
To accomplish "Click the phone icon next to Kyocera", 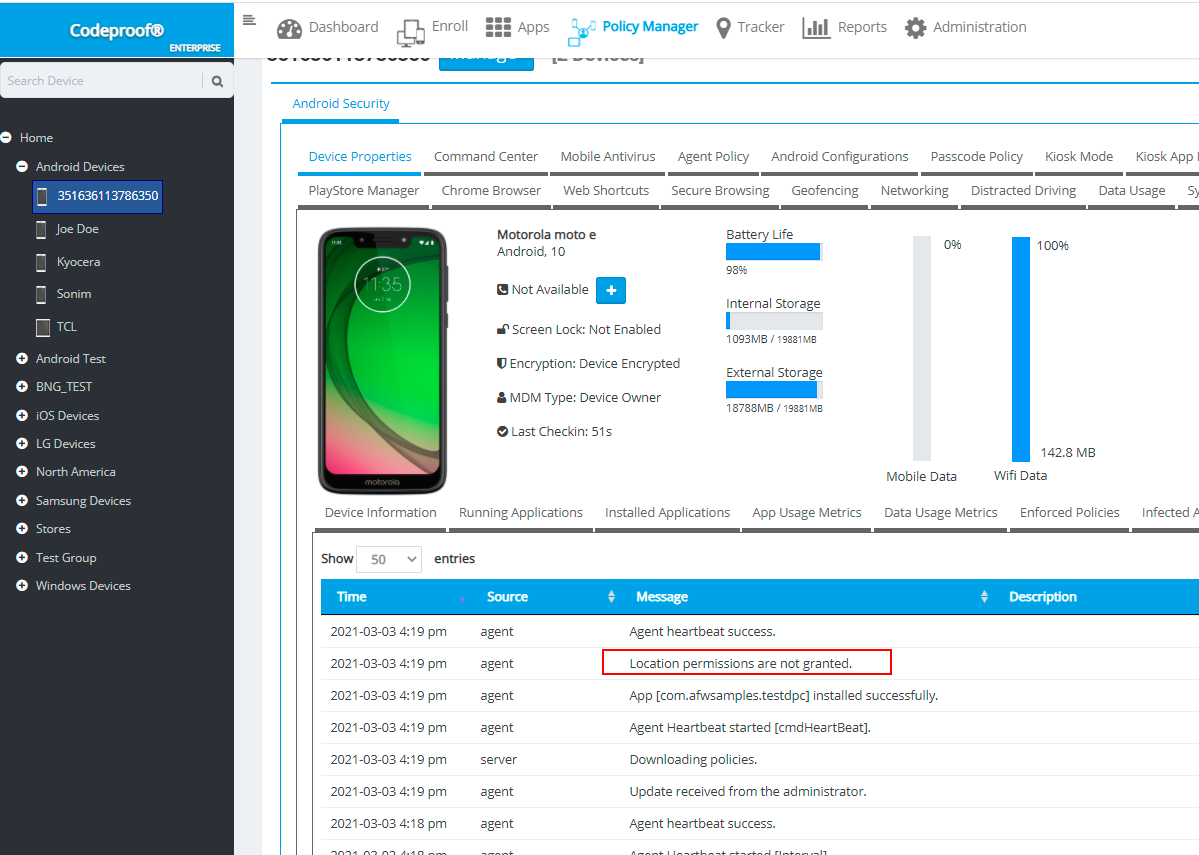I will (x=41, y=262).
